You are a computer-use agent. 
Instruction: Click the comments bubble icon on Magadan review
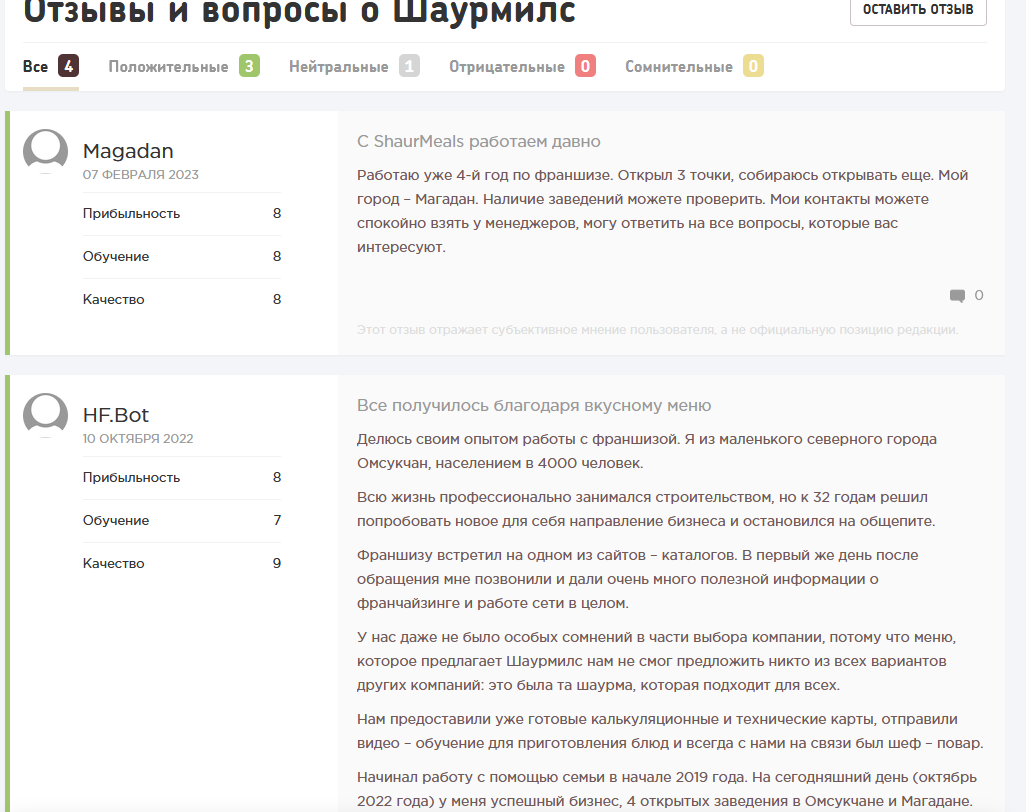(957, 296)
